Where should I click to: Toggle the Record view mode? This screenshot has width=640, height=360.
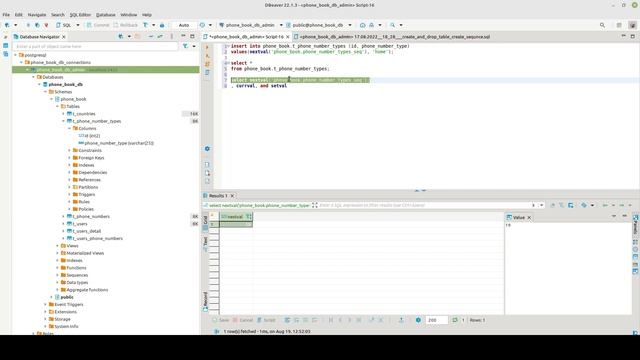point(205,302)
